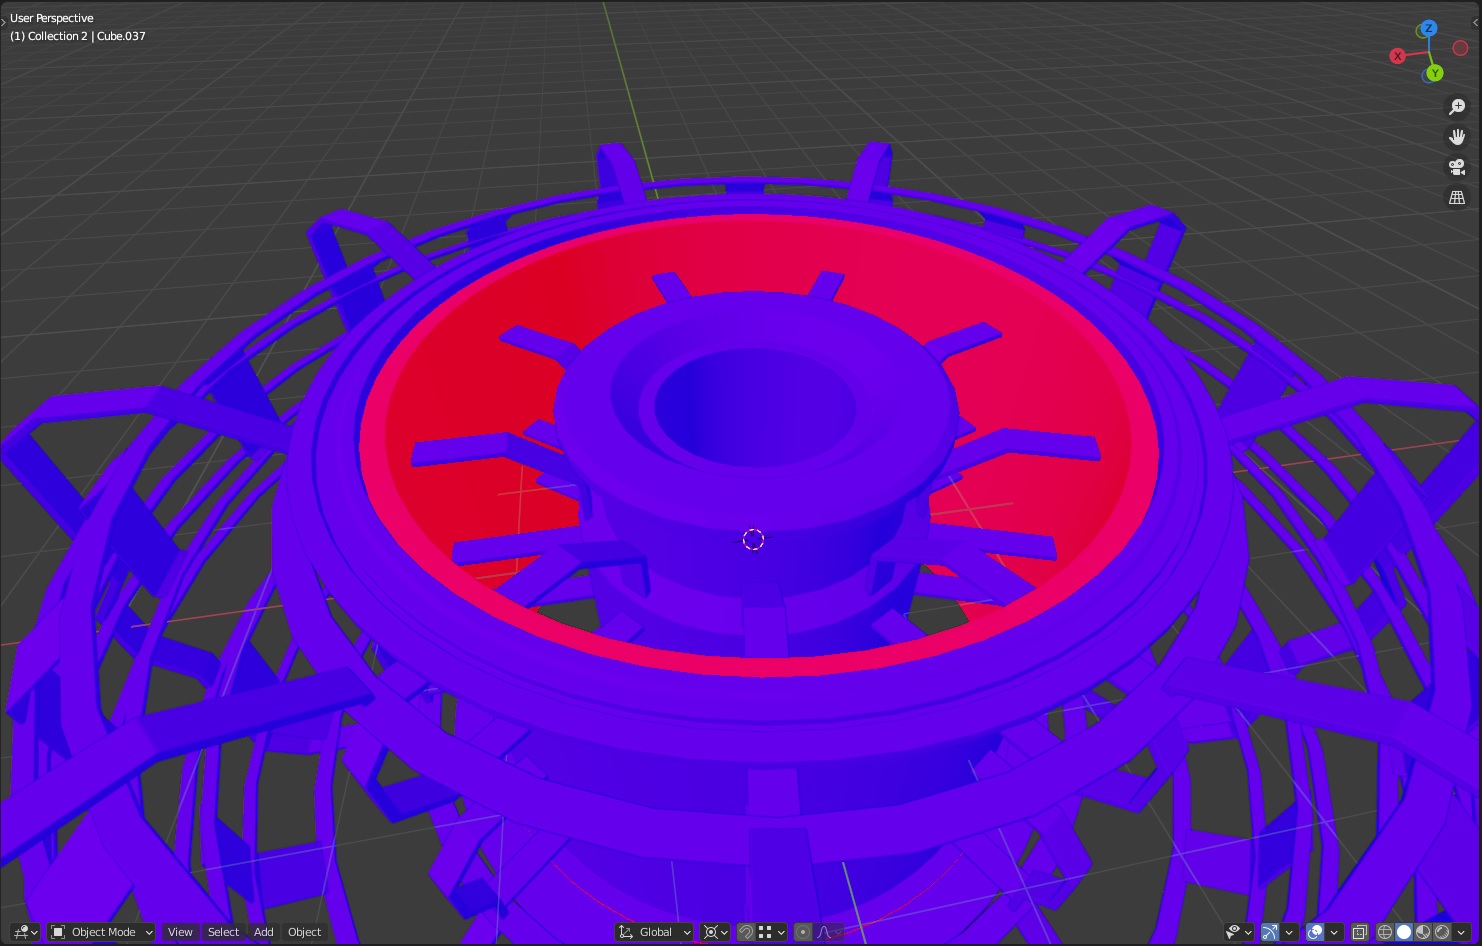Toggle X-ray view
Screen dimensions: 1482x946
pyautogui.click(x=1359, y=932)
